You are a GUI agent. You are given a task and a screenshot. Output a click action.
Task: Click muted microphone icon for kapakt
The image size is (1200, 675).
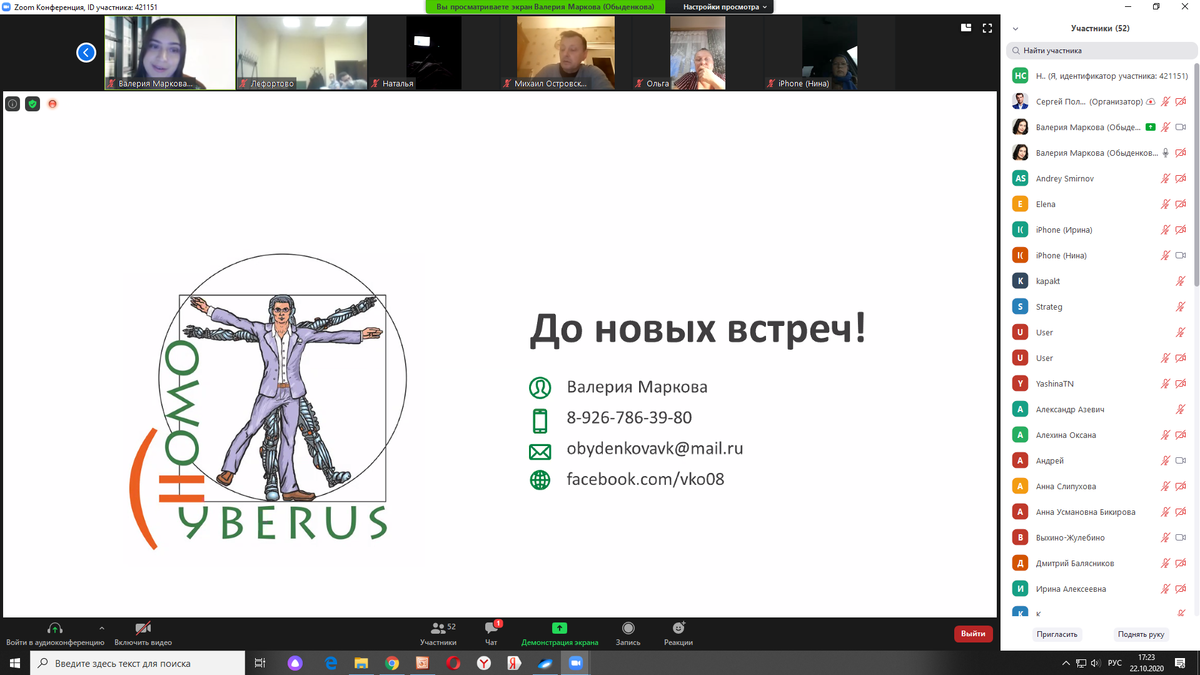click(1181, 281)
